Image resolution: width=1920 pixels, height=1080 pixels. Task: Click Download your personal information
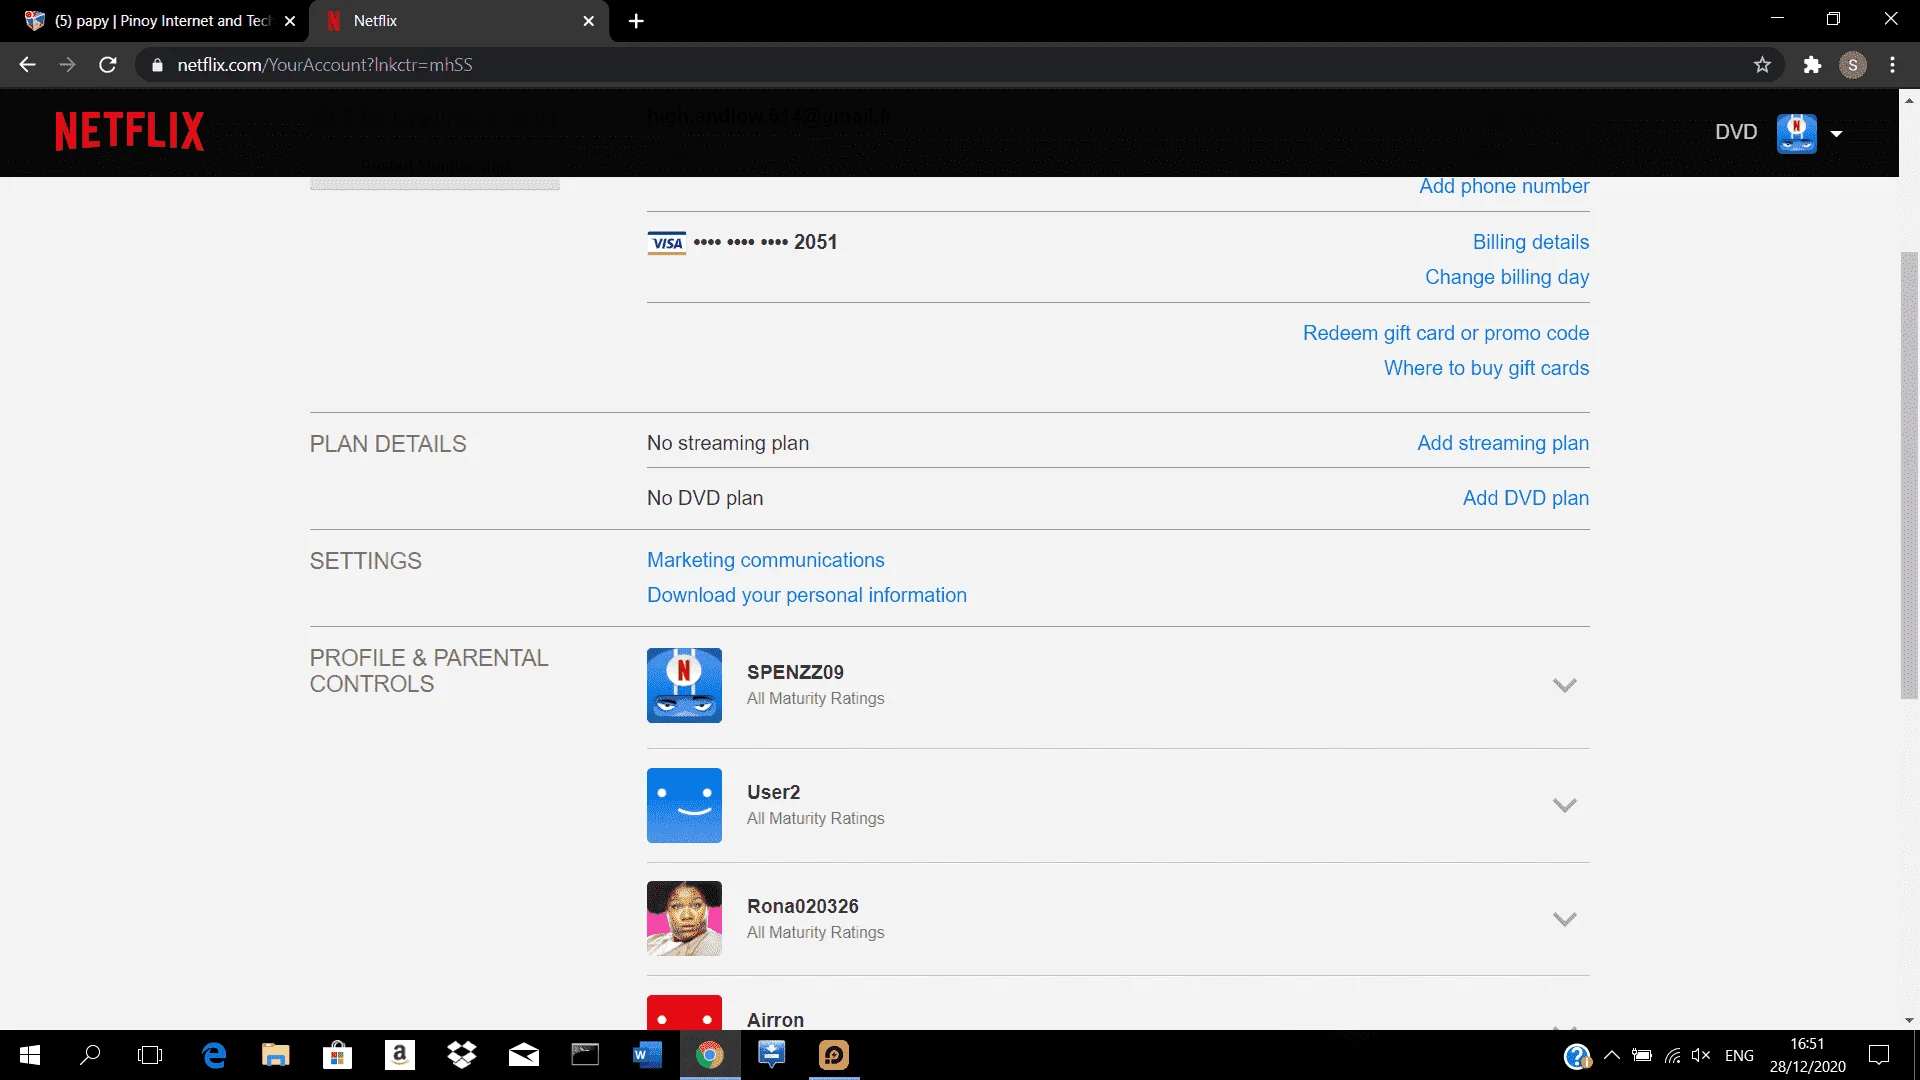[x=807, y=595]
